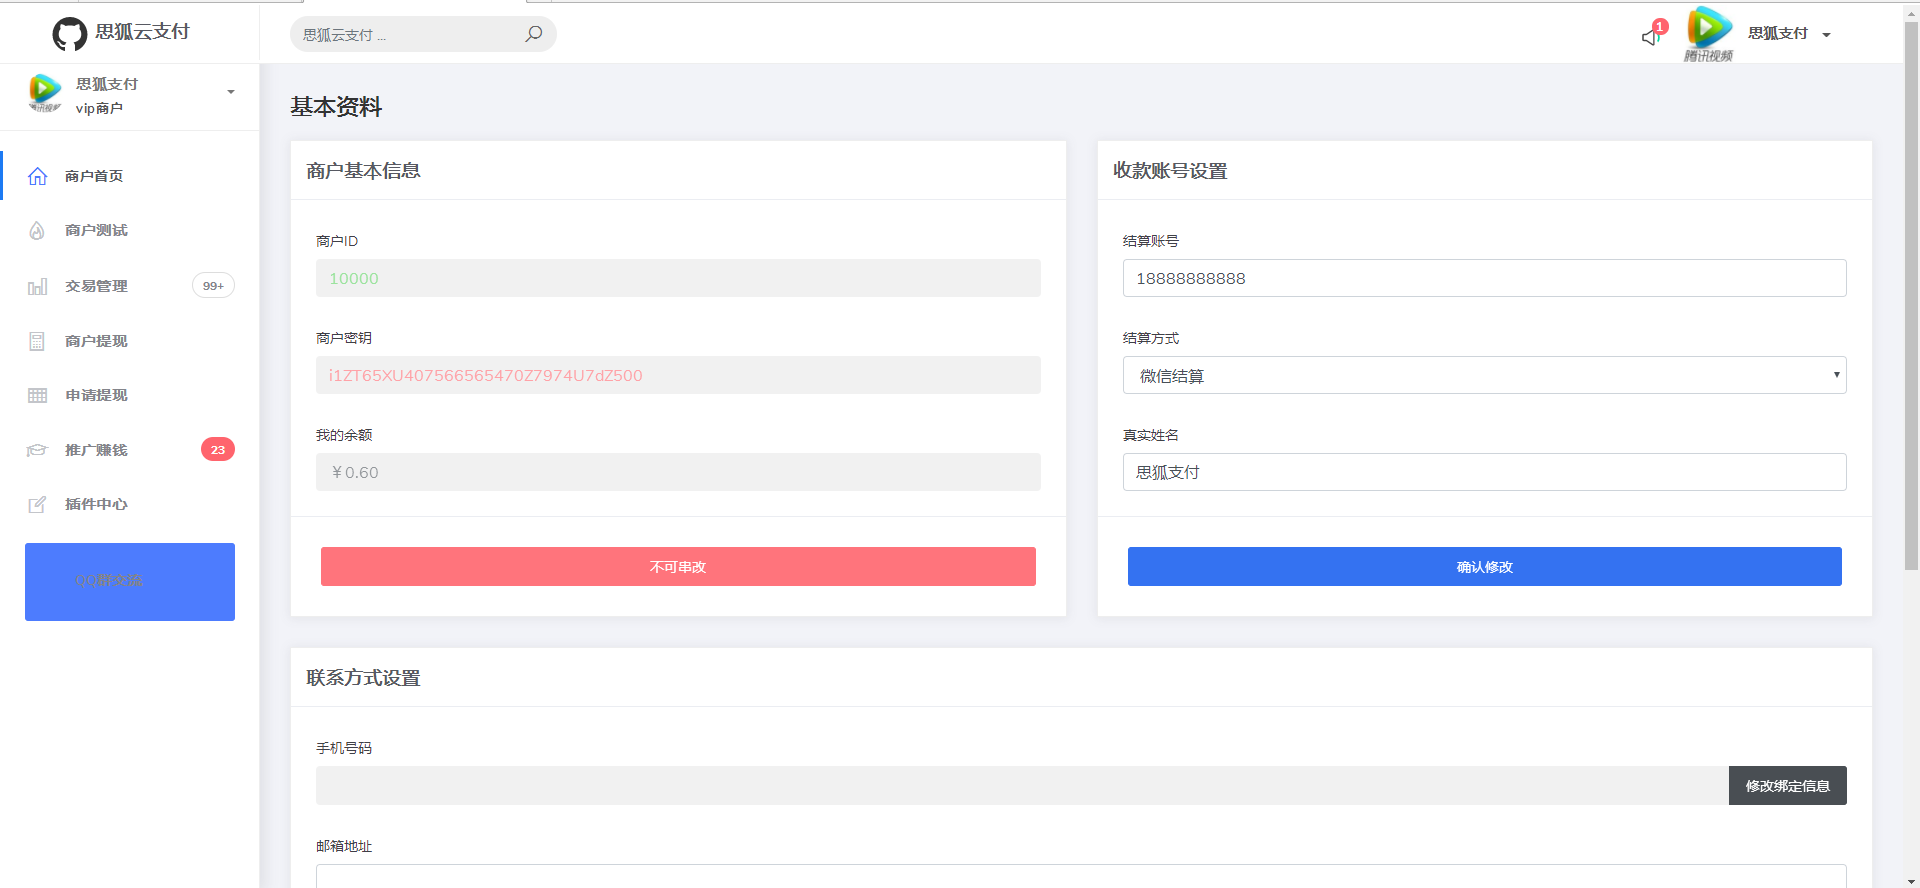Click the search magnifier icon

(534, 34)
